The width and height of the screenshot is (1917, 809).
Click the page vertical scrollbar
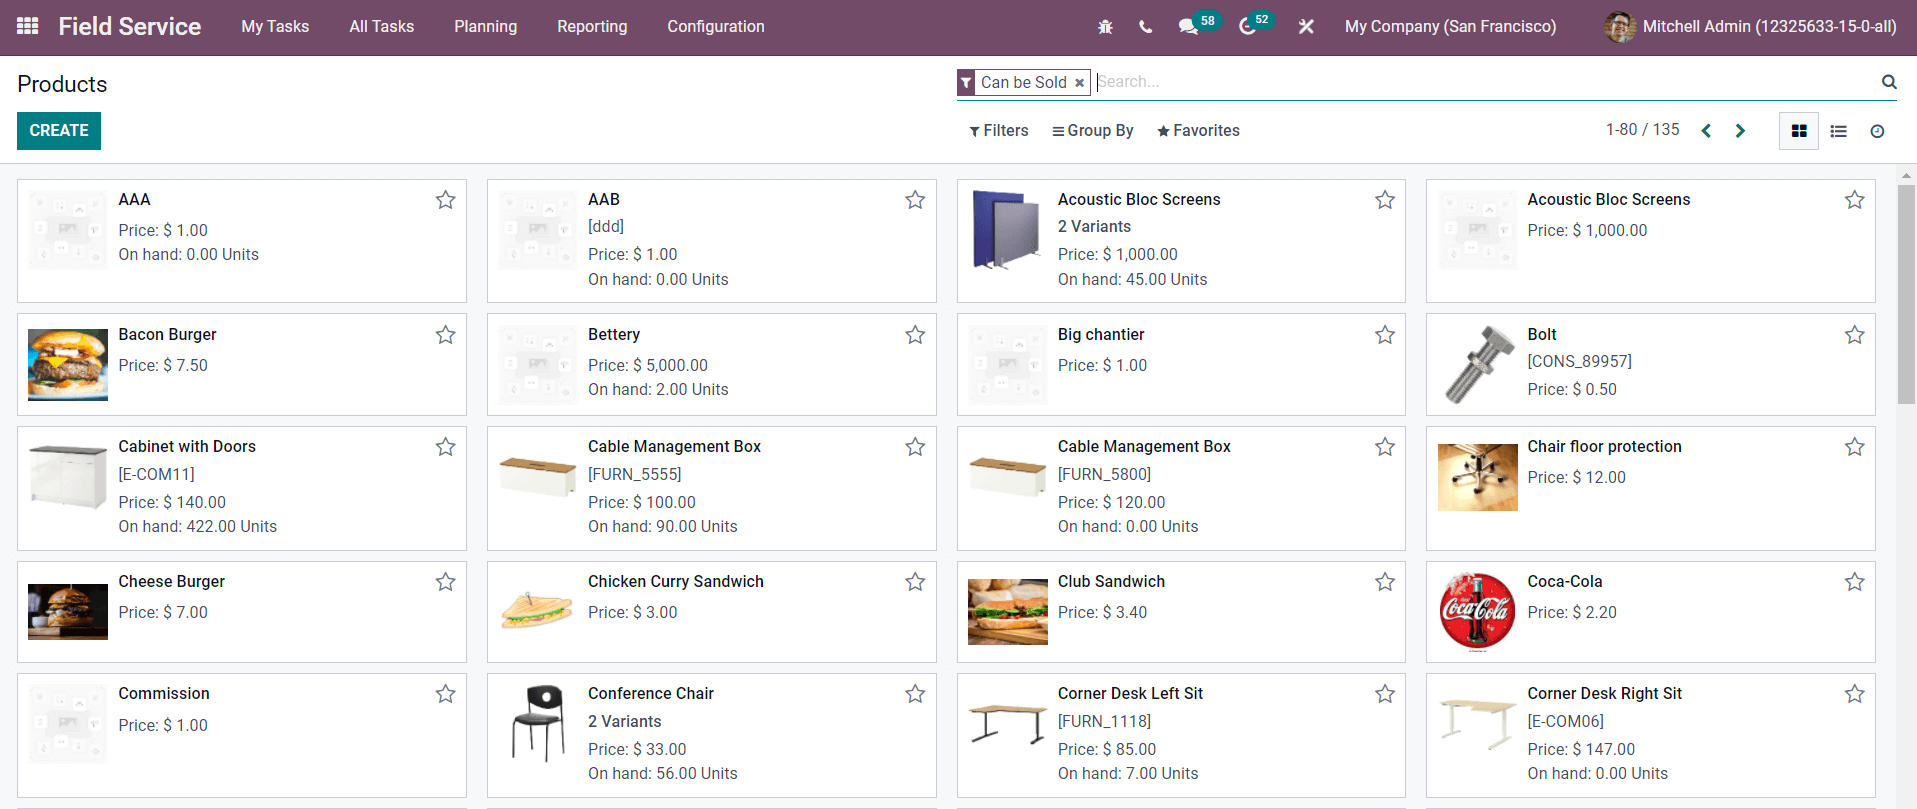pos(1906,294)
